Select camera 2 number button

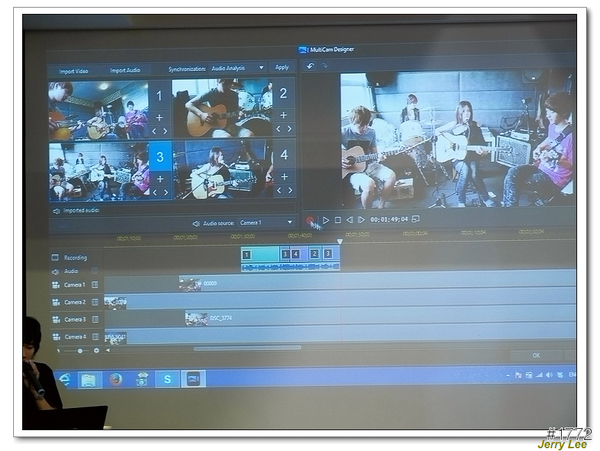[x=284, y=93]
